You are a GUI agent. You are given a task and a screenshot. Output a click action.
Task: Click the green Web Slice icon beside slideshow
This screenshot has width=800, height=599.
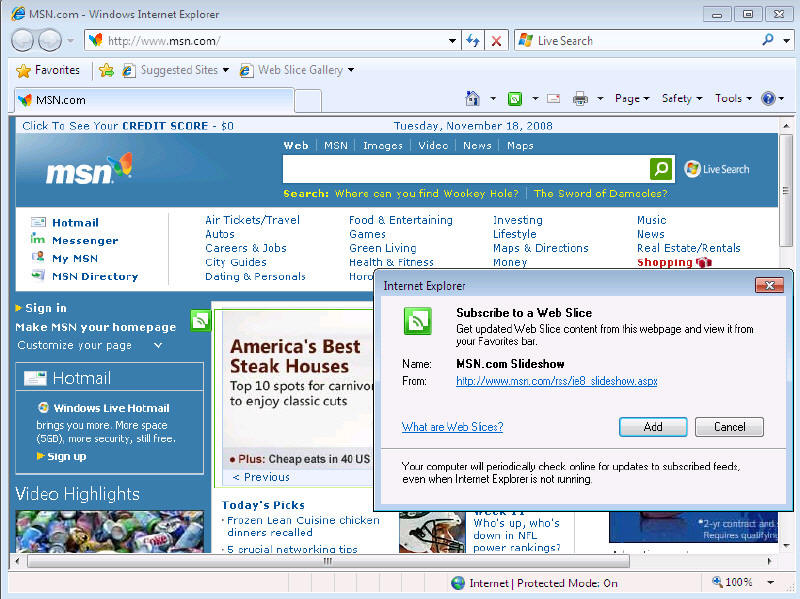[201, 320]
